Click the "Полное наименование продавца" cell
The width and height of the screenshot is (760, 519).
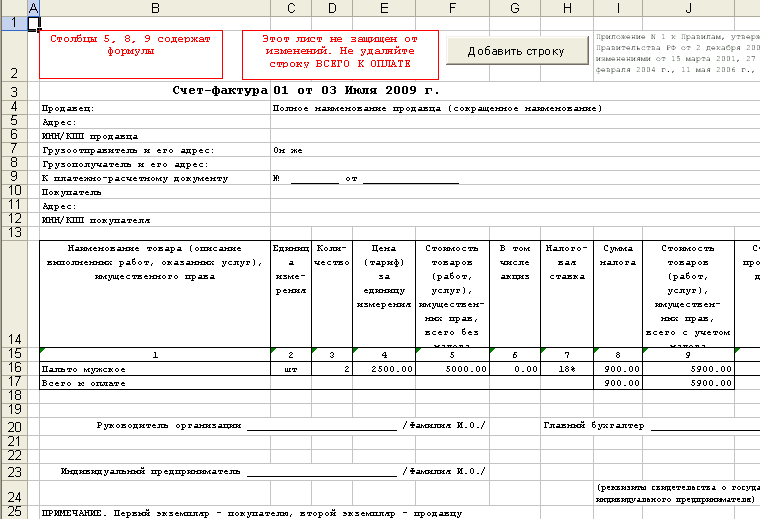(x=437, y=108)
